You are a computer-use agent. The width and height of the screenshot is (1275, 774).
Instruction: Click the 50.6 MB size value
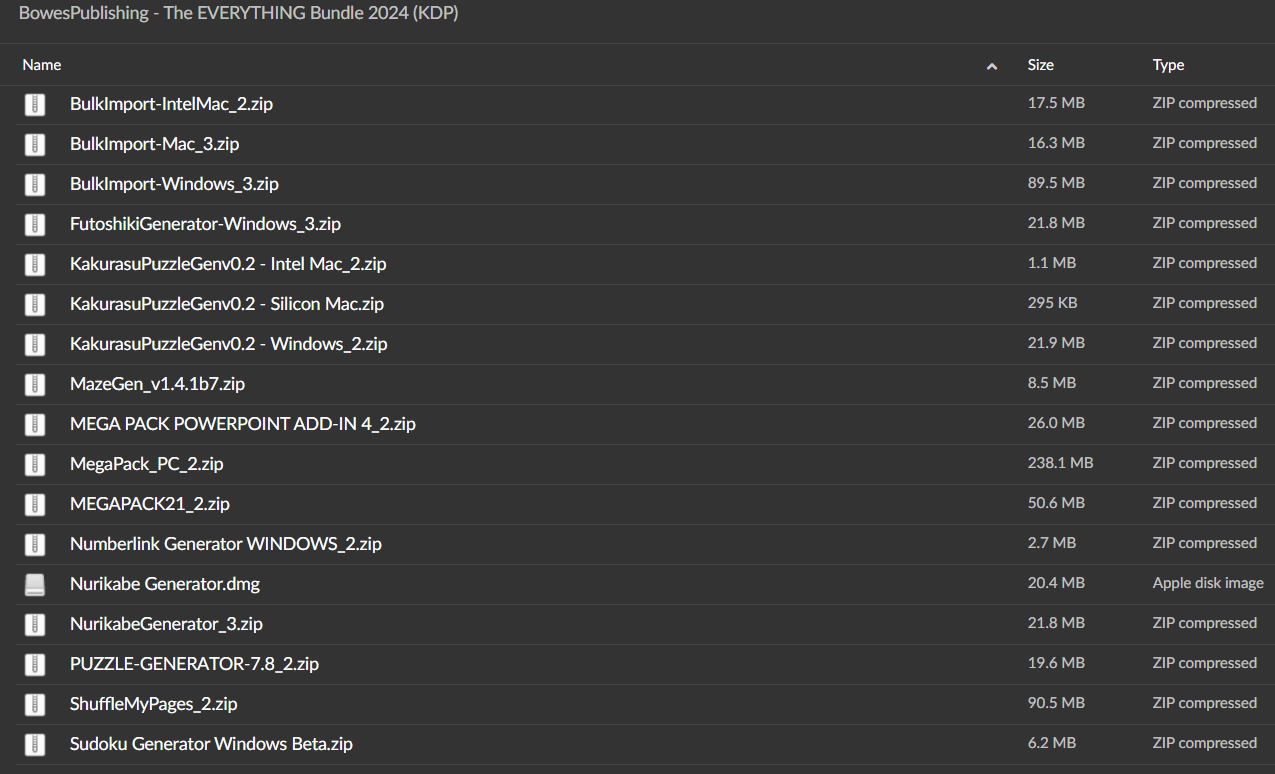tap(1056, 503)
